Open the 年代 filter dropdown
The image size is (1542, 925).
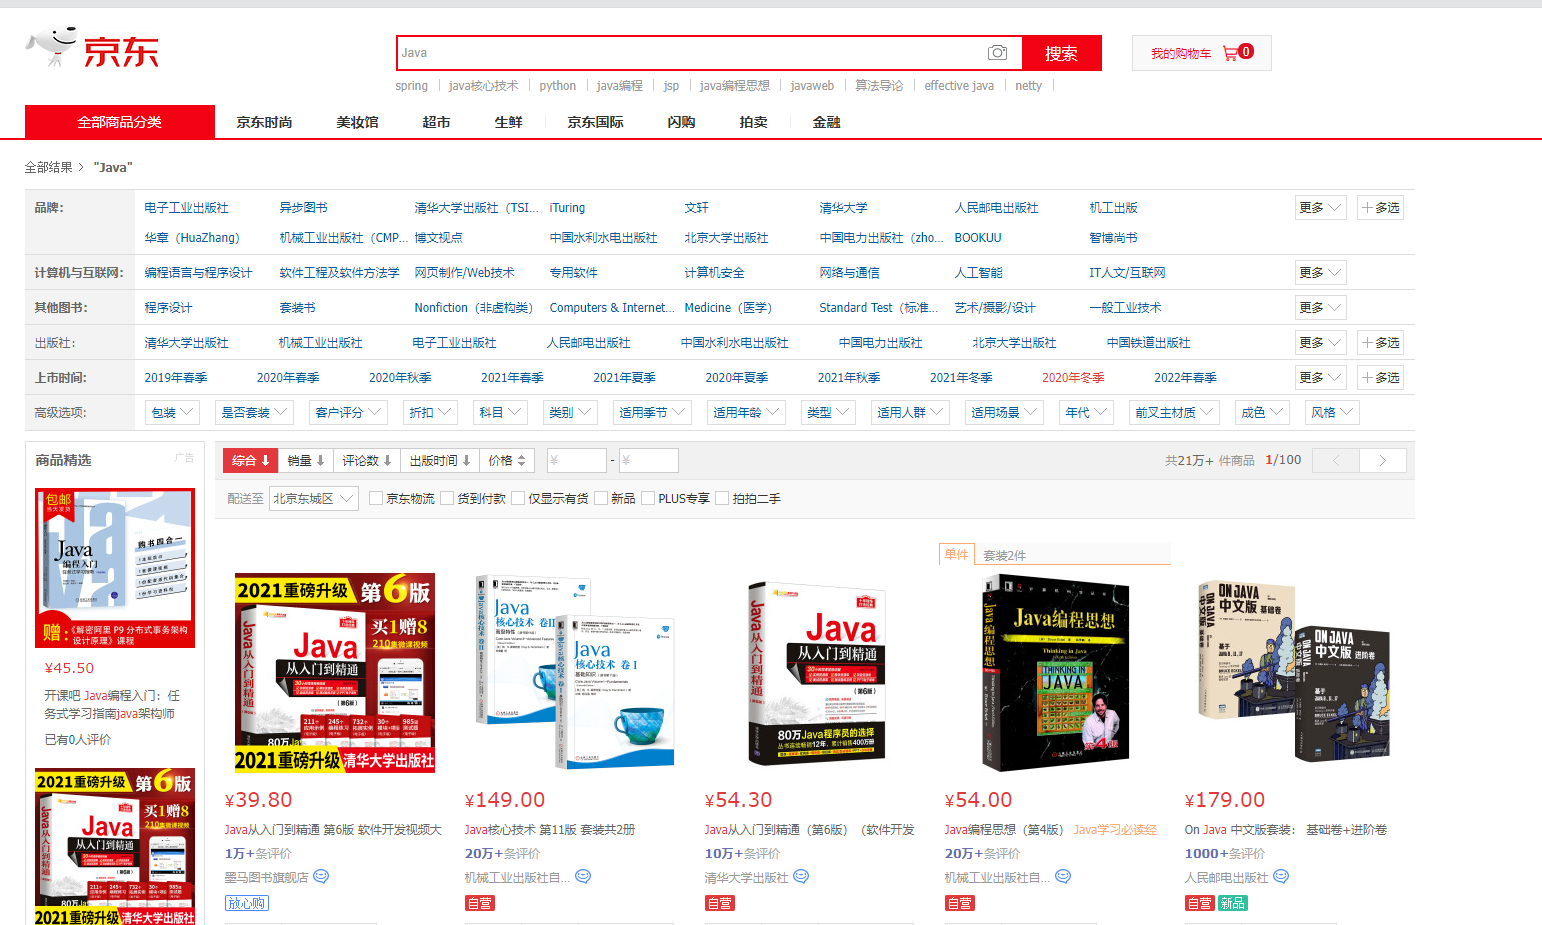(x=1086, y=412)
